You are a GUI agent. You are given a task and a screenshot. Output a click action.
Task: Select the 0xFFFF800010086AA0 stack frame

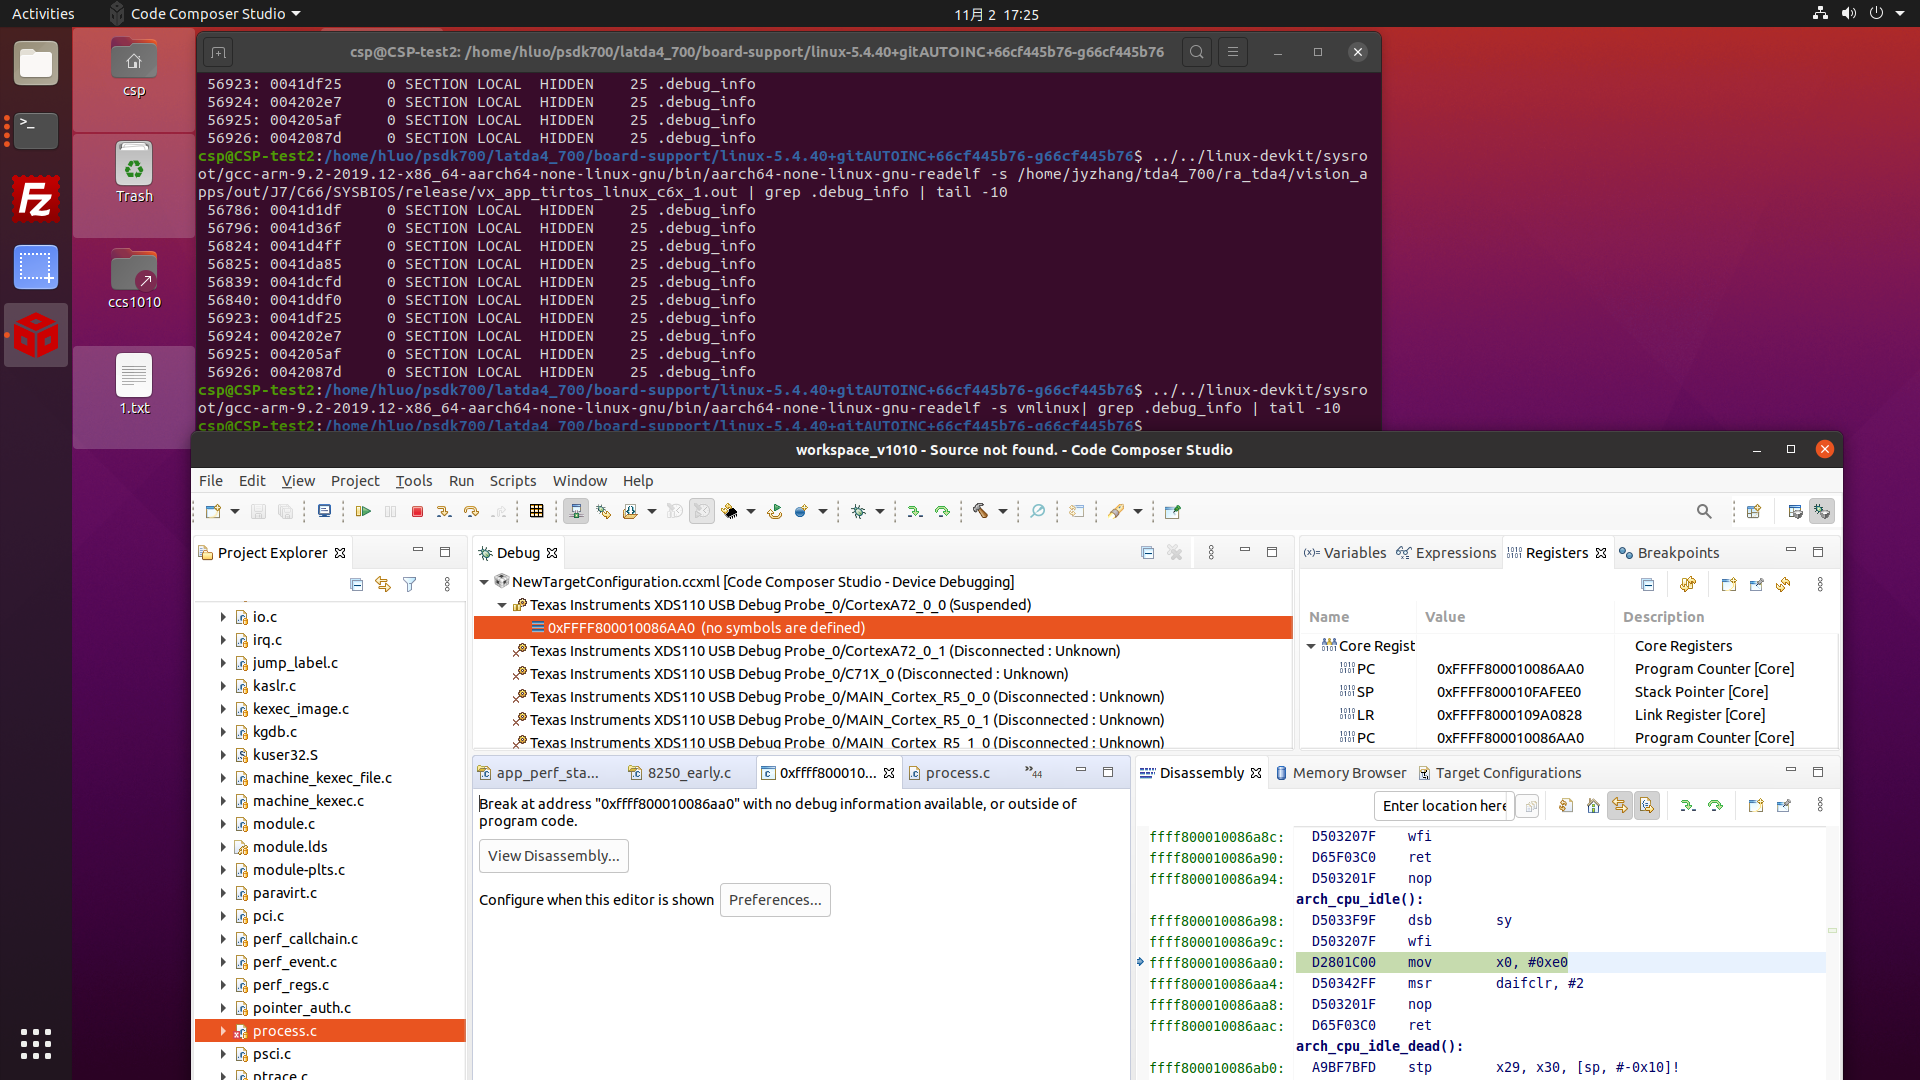click(x=883, y=628)
